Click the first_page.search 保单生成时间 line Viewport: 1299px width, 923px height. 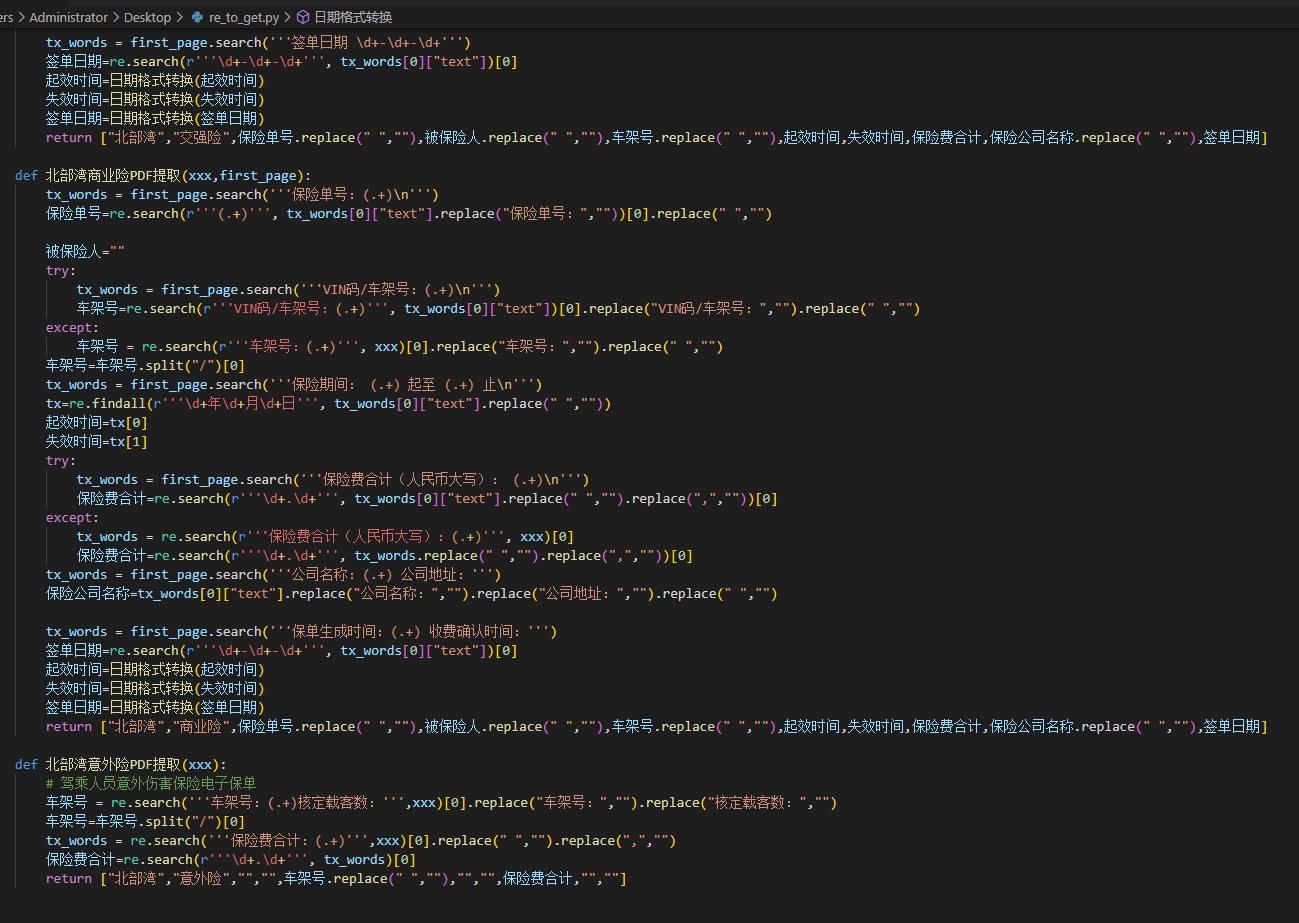click(x=301, y=631)
